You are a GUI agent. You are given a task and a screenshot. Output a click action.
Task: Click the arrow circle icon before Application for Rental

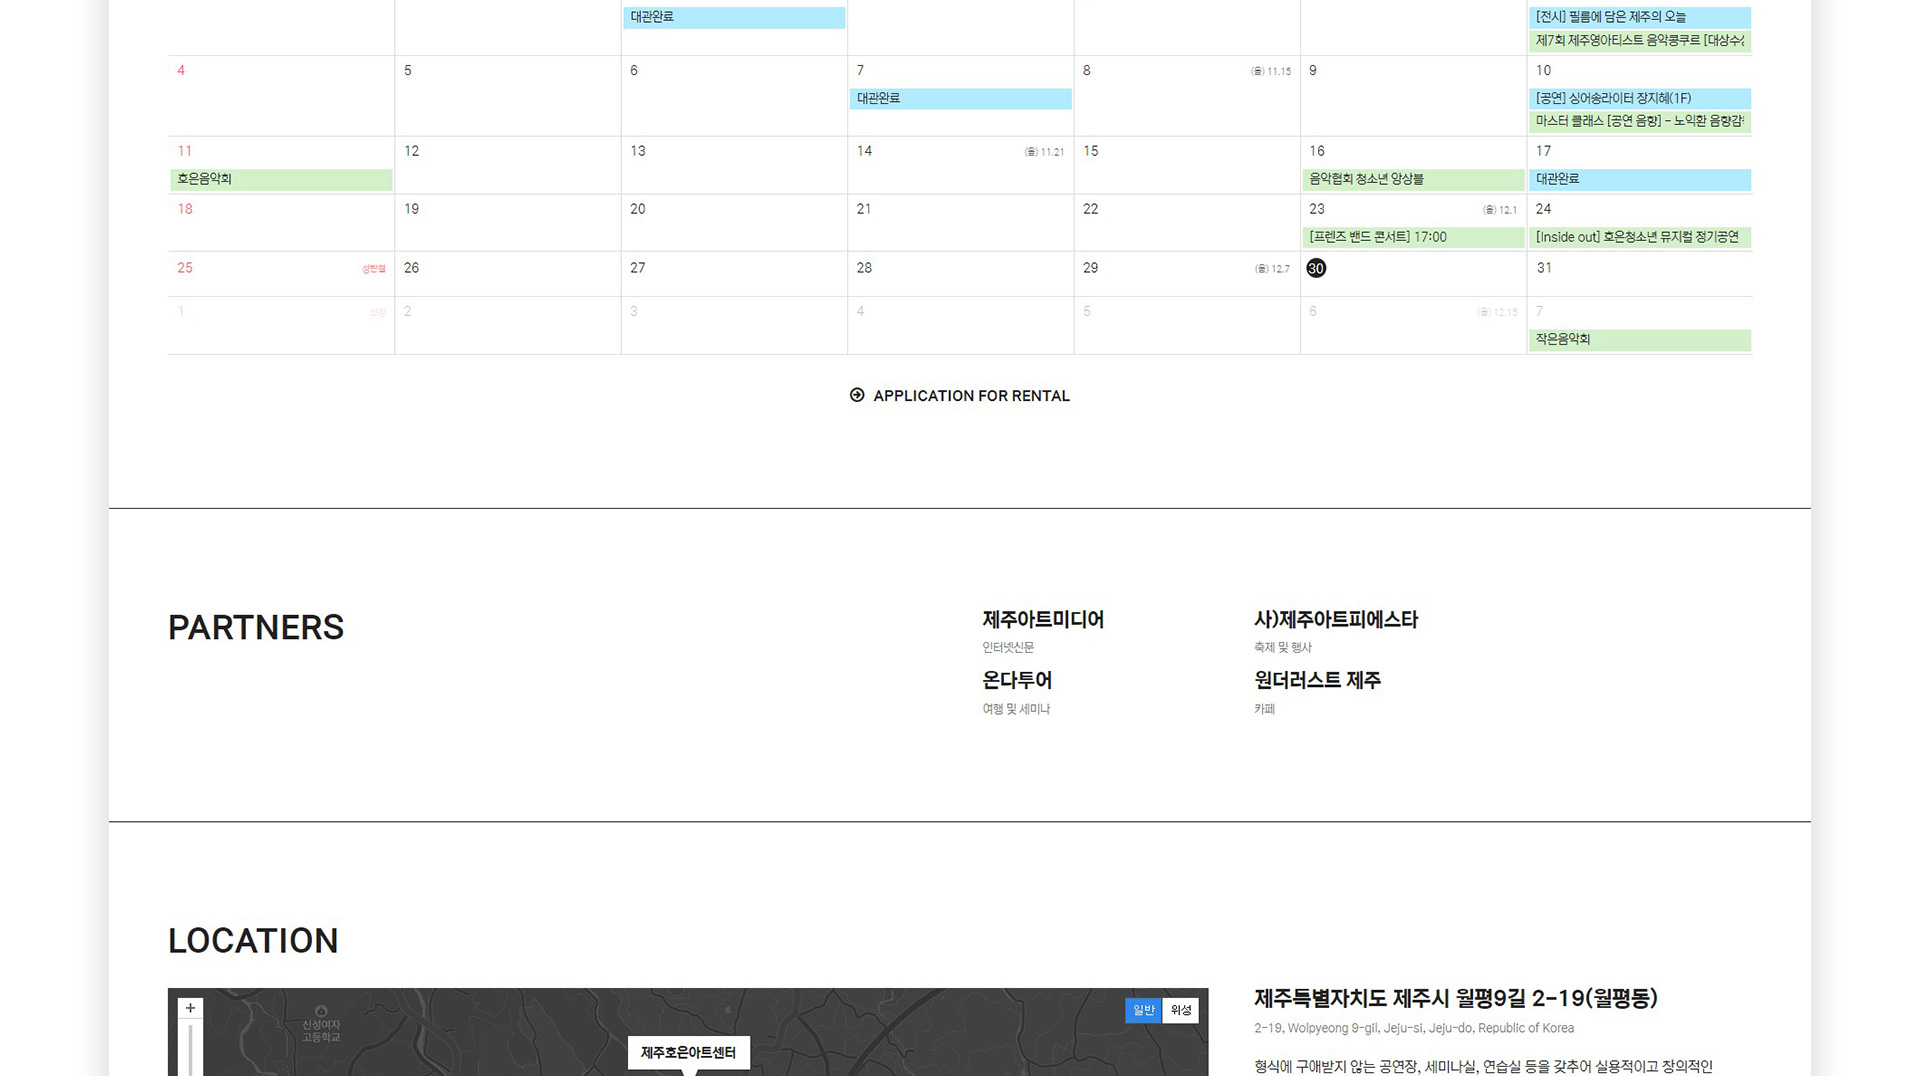tap(857, 395)
